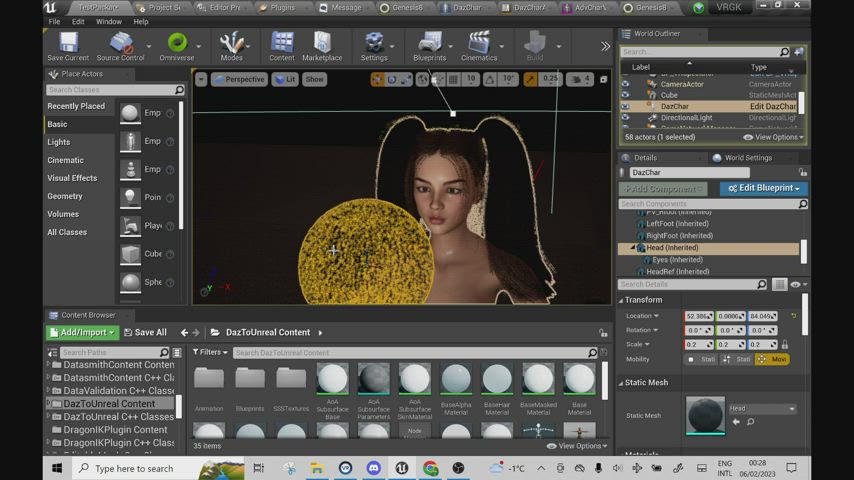This screenshot has width=854, height=480.
Task: Click the Lit view mode button
Action: pyautogui.click(x=285, y=80)
